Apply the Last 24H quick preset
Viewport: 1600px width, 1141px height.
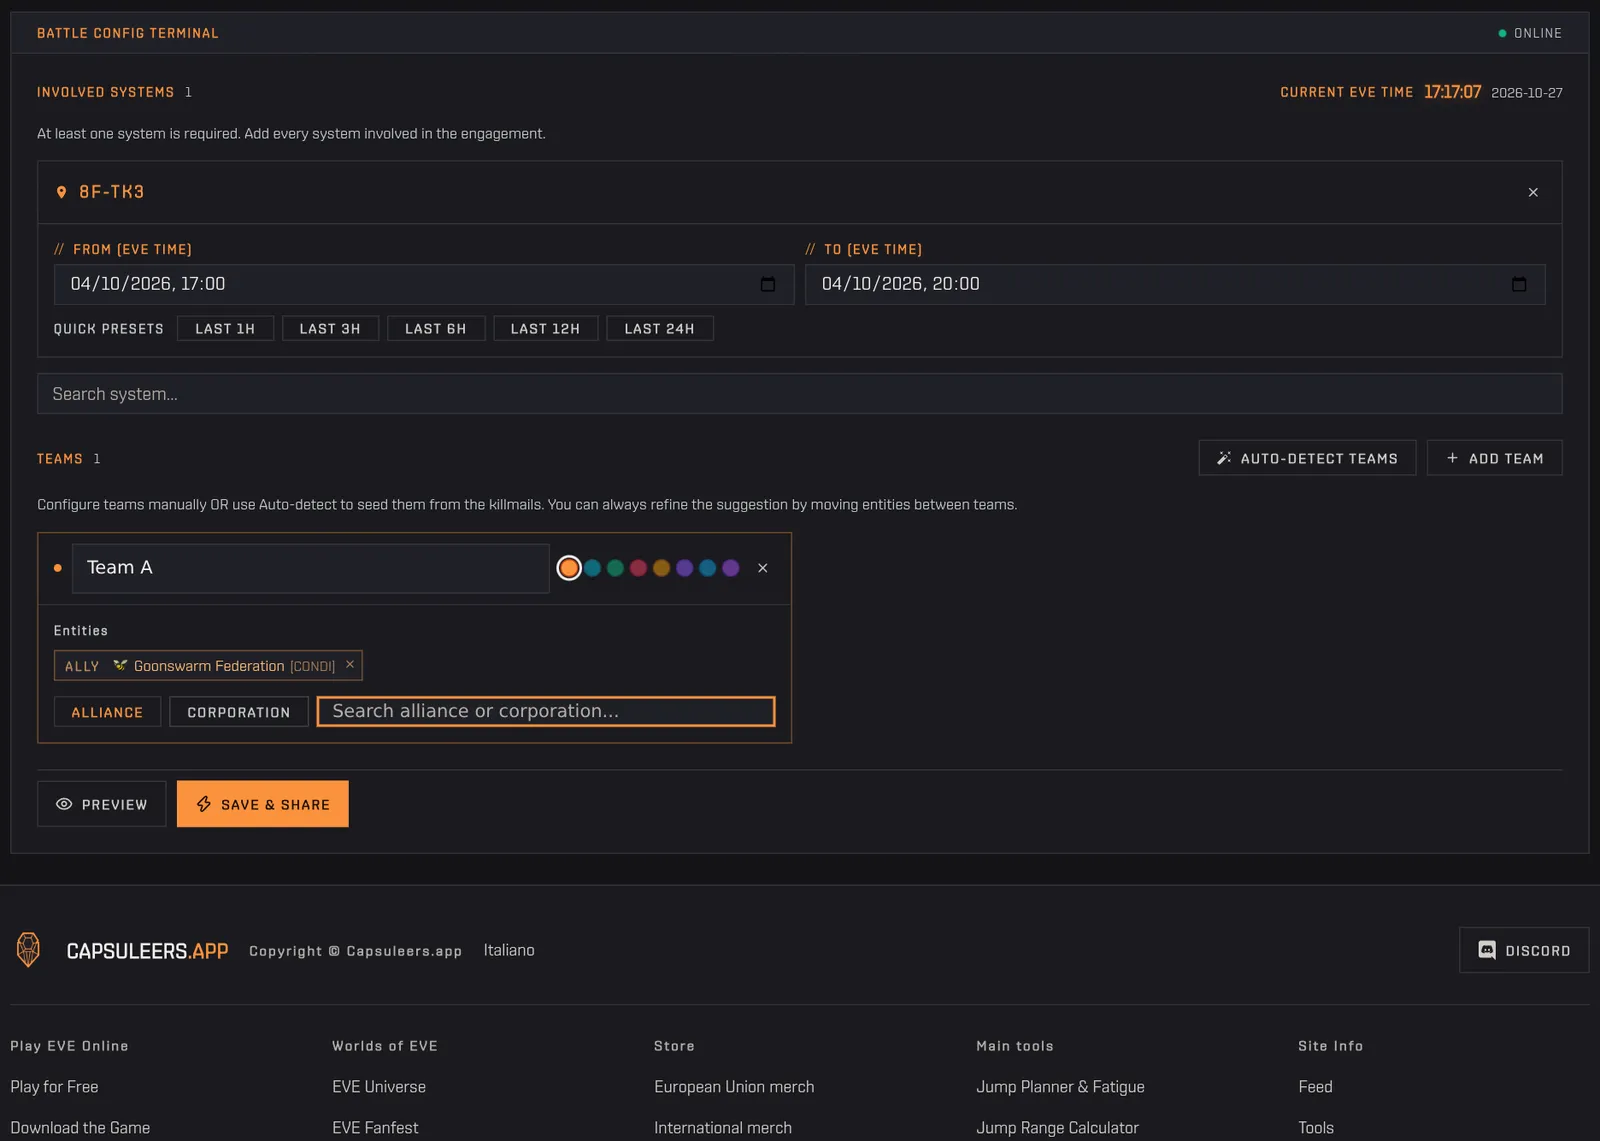coord(660,328)
